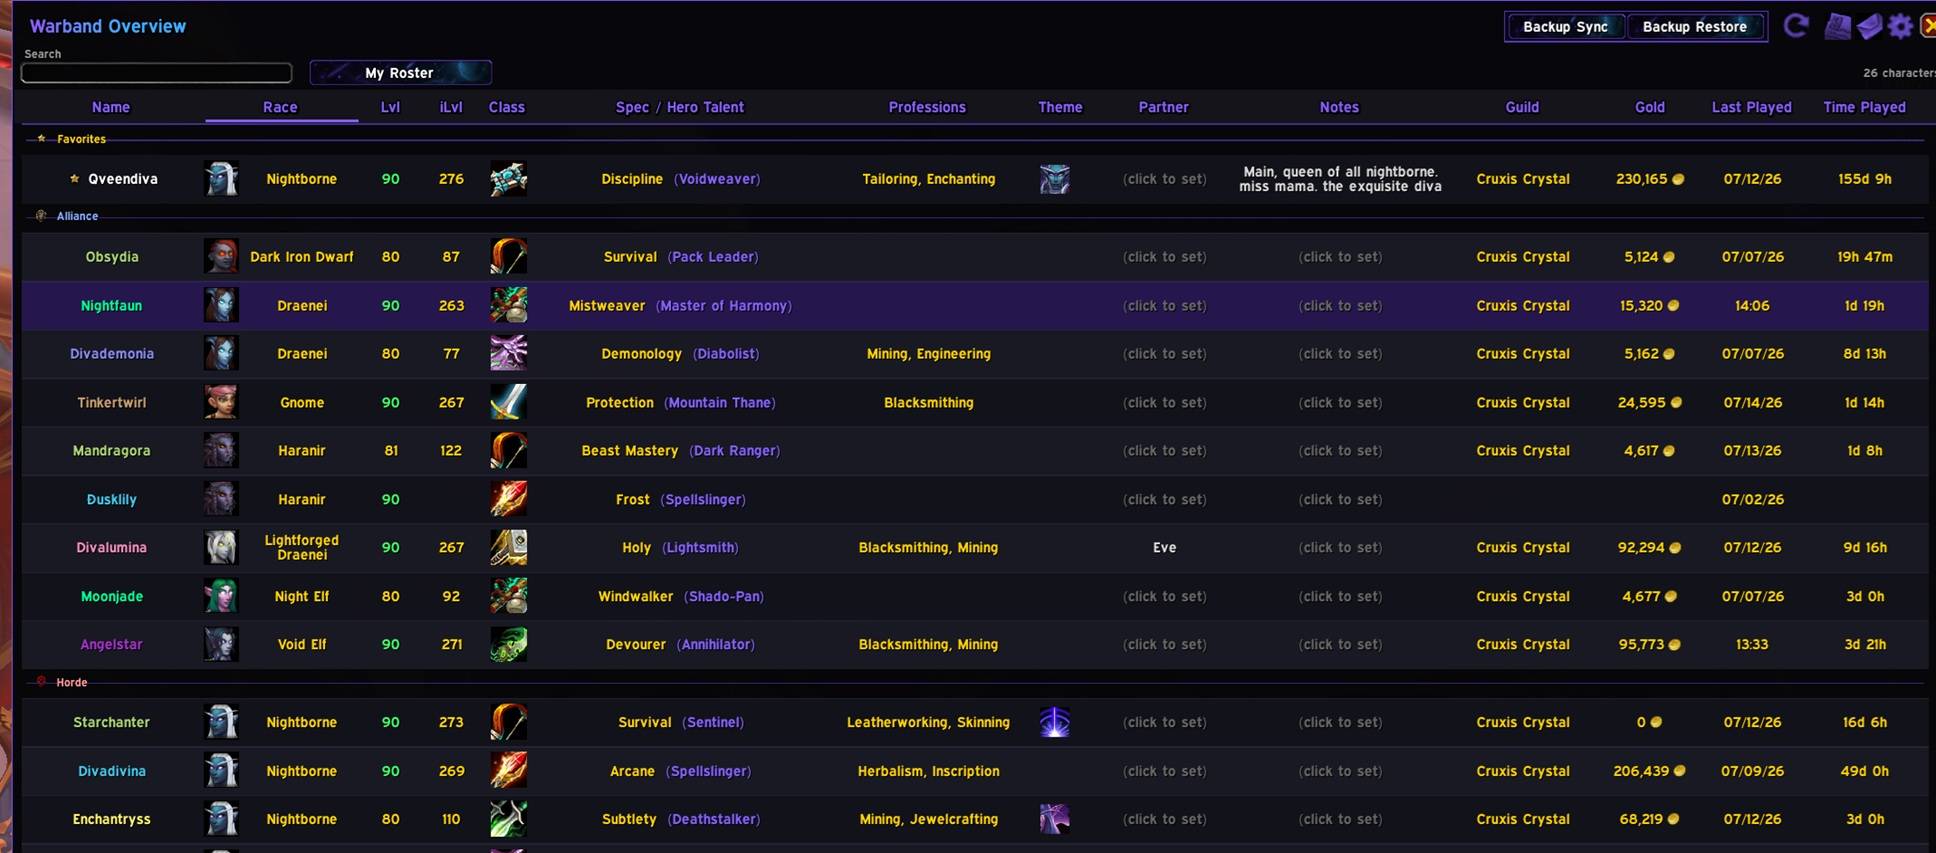Click Tinkertwirl's warrior class icon
Viewport: 1936px width, 853px height.
pos(508,402)
